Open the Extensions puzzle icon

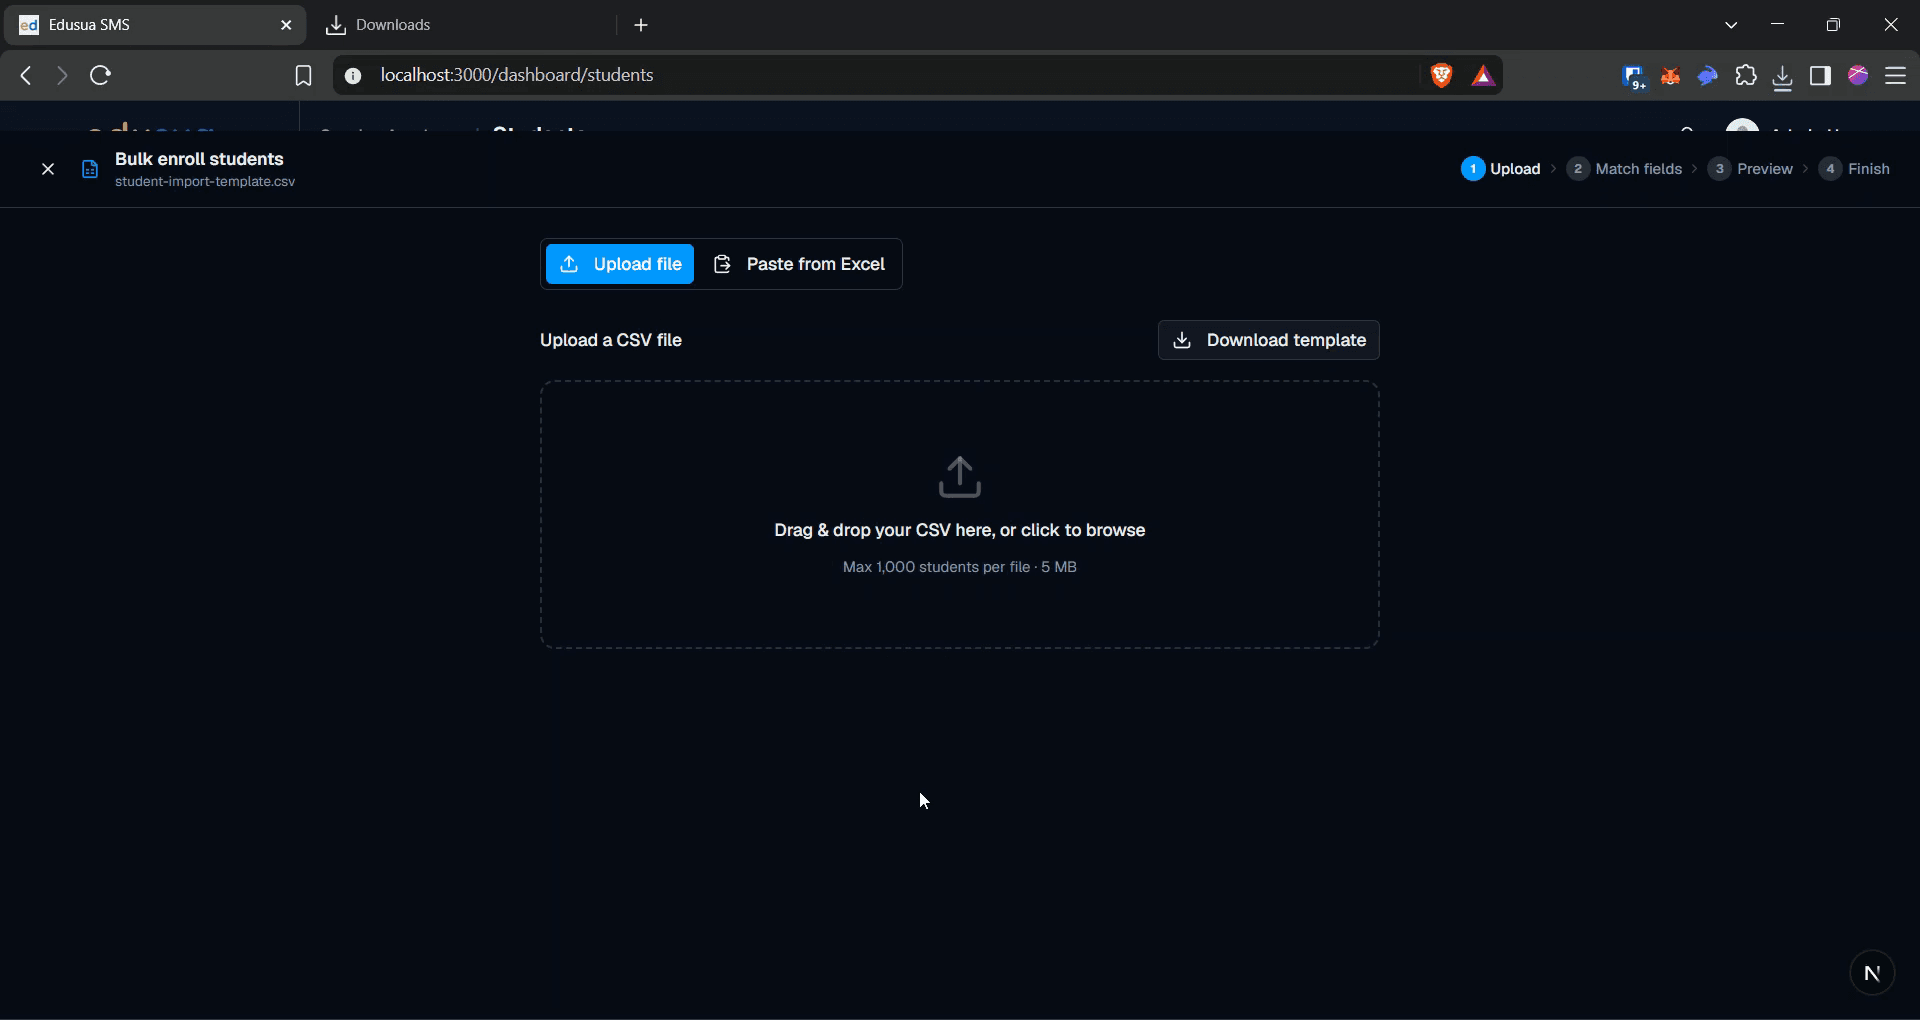pyautogui.click(x=1746, y=75)
